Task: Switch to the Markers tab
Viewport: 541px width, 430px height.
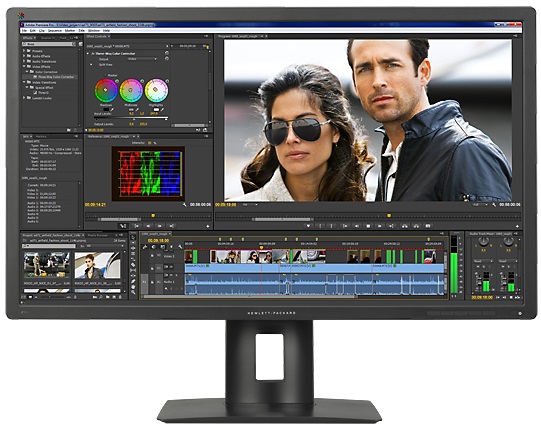Action: (x=41, y=137)
